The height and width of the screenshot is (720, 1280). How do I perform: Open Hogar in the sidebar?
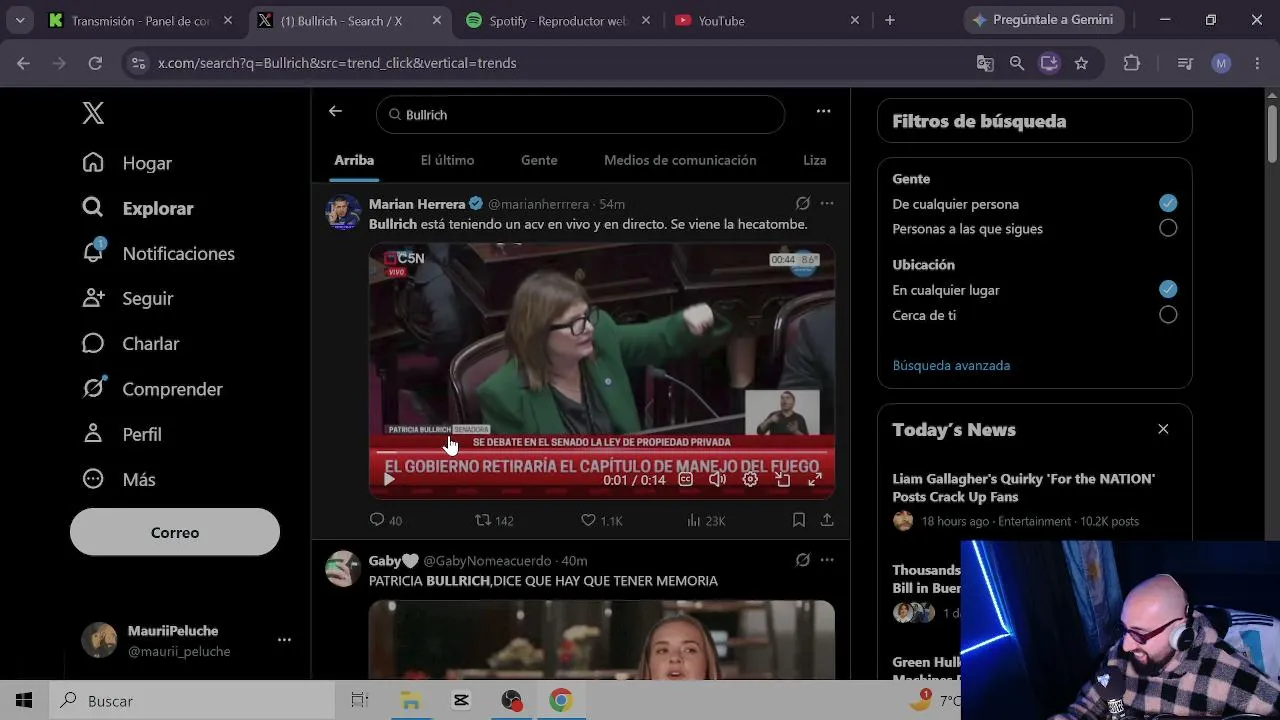tap(127, 163)
